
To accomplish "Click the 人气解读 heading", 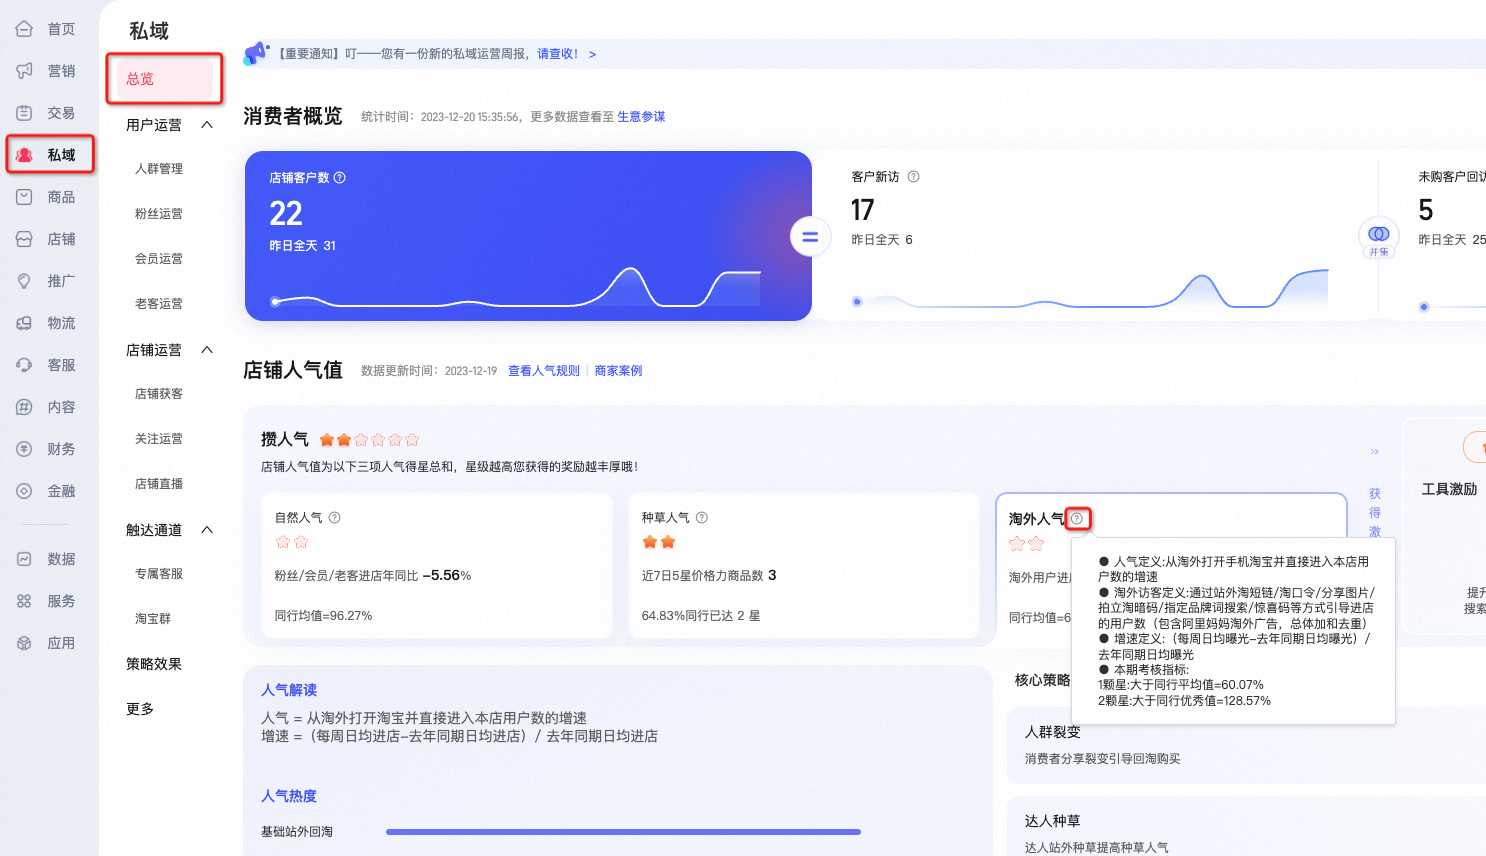I will point(289,690).
